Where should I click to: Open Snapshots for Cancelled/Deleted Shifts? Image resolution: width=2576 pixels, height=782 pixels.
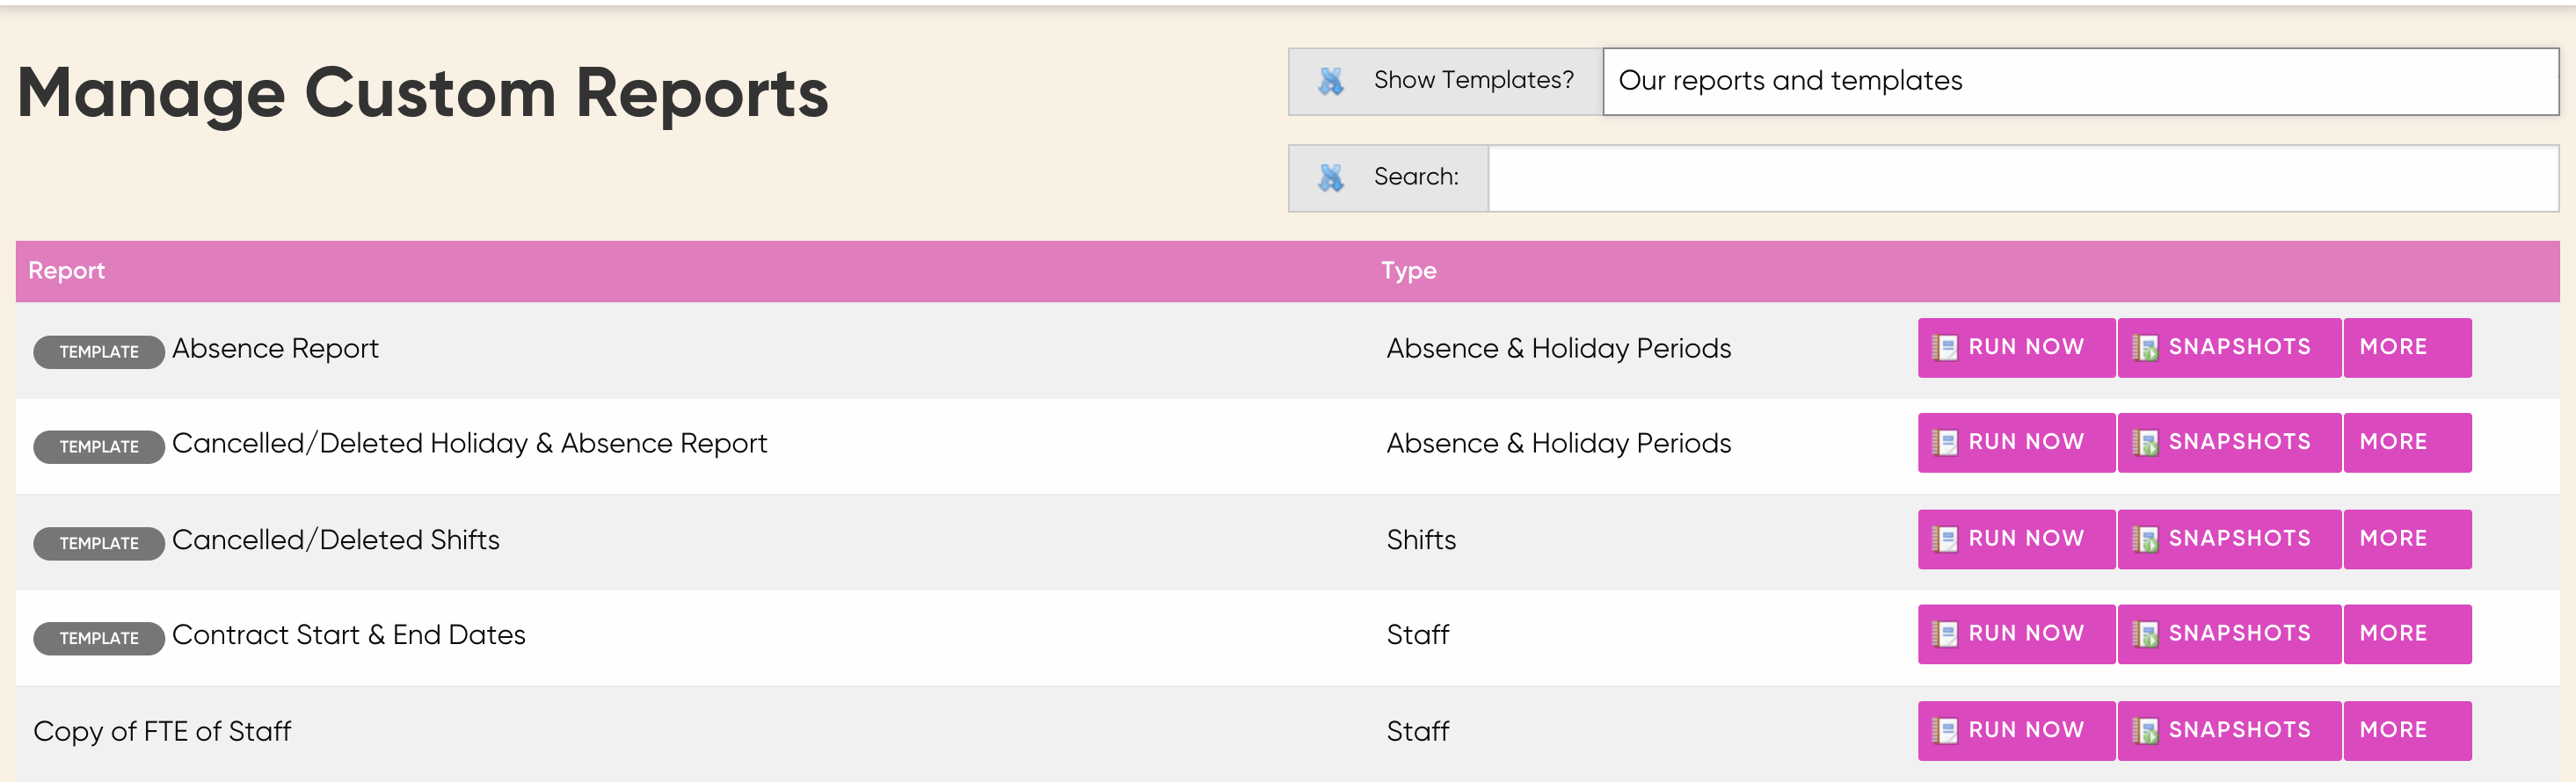point(2229,539)
